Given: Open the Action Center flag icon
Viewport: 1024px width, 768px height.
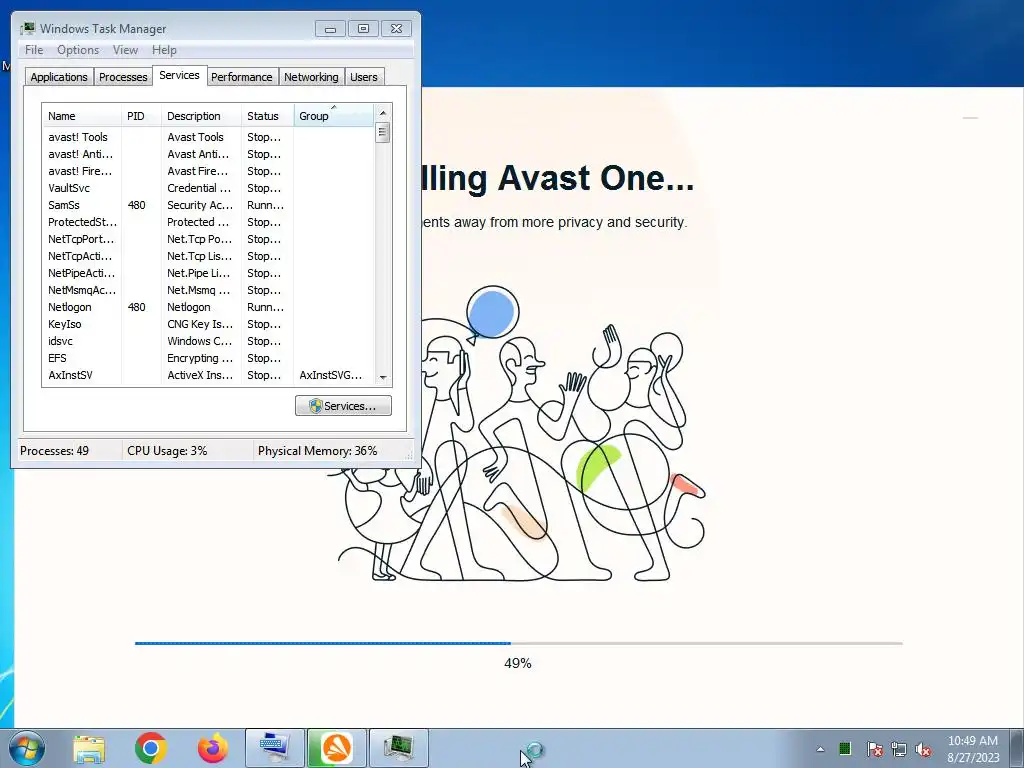Looking at the screenshot, I should 874,749.
